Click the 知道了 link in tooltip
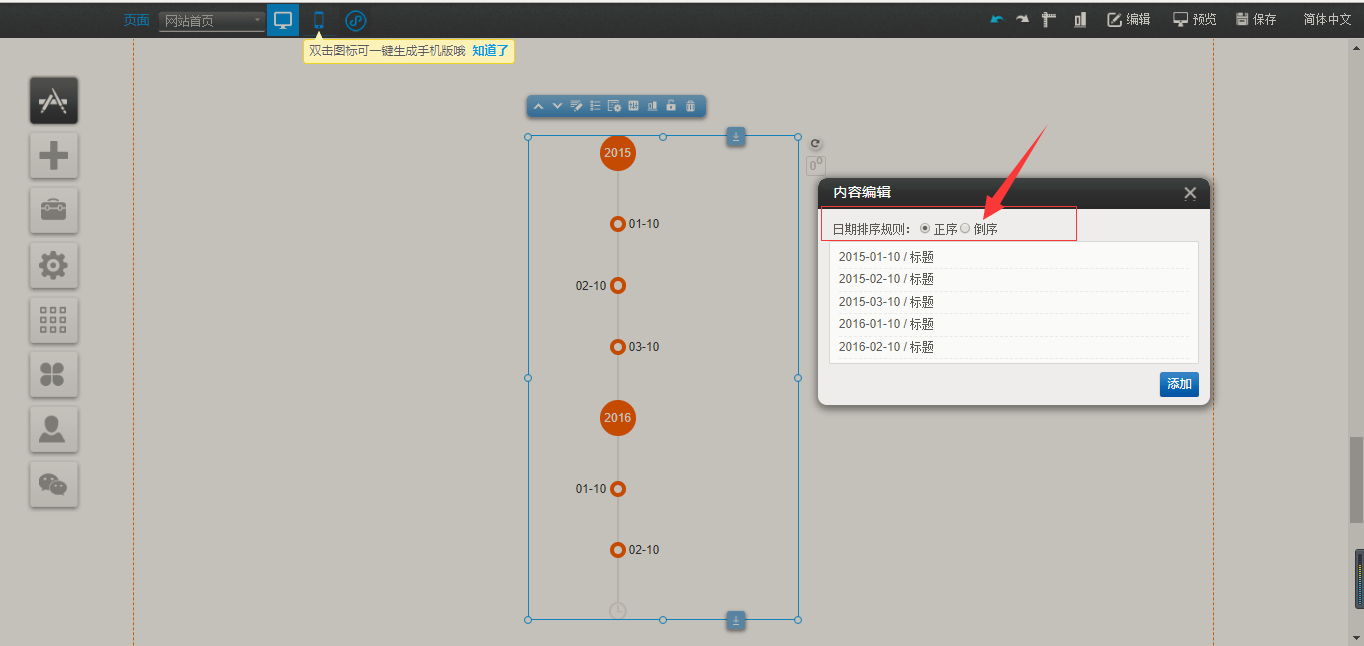Image resolution: width=1364 pixels, height=646 pixels. (x=490, y=51)
